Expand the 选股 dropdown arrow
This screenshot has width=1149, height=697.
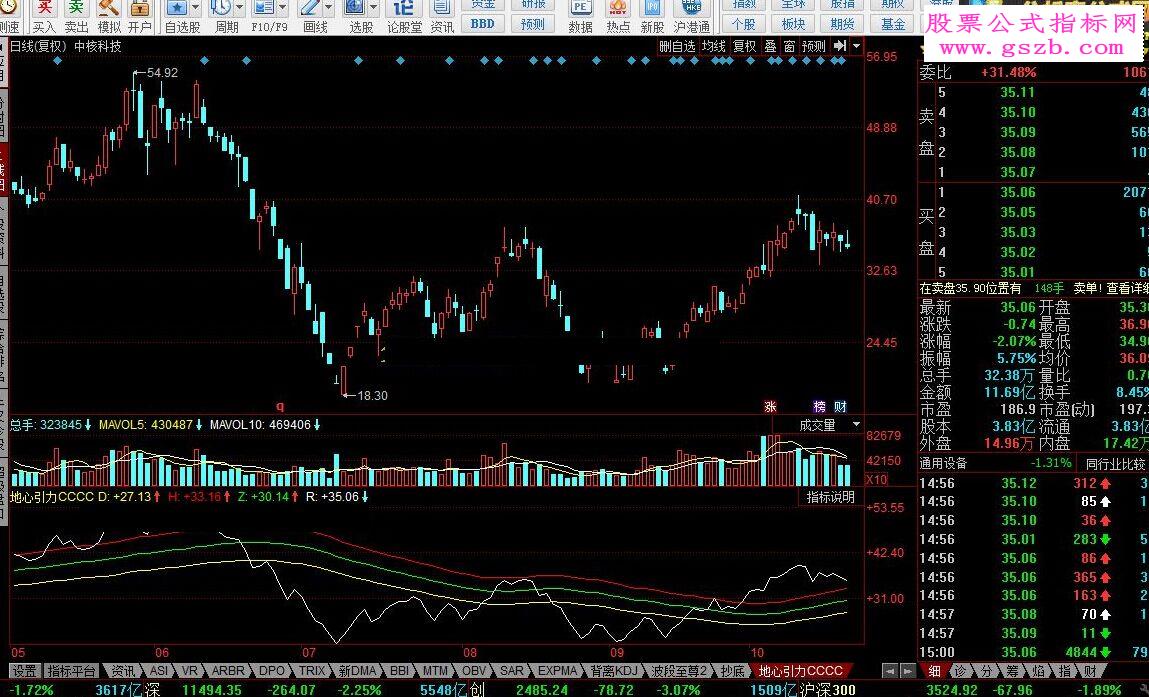(374, 9)
